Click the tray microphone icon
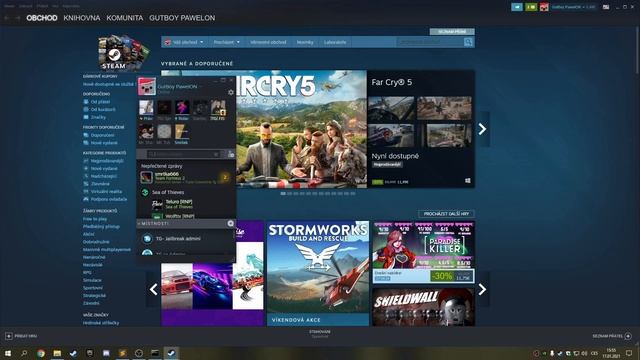This screenshot has height=360, width=640. (x=552, y=353)
